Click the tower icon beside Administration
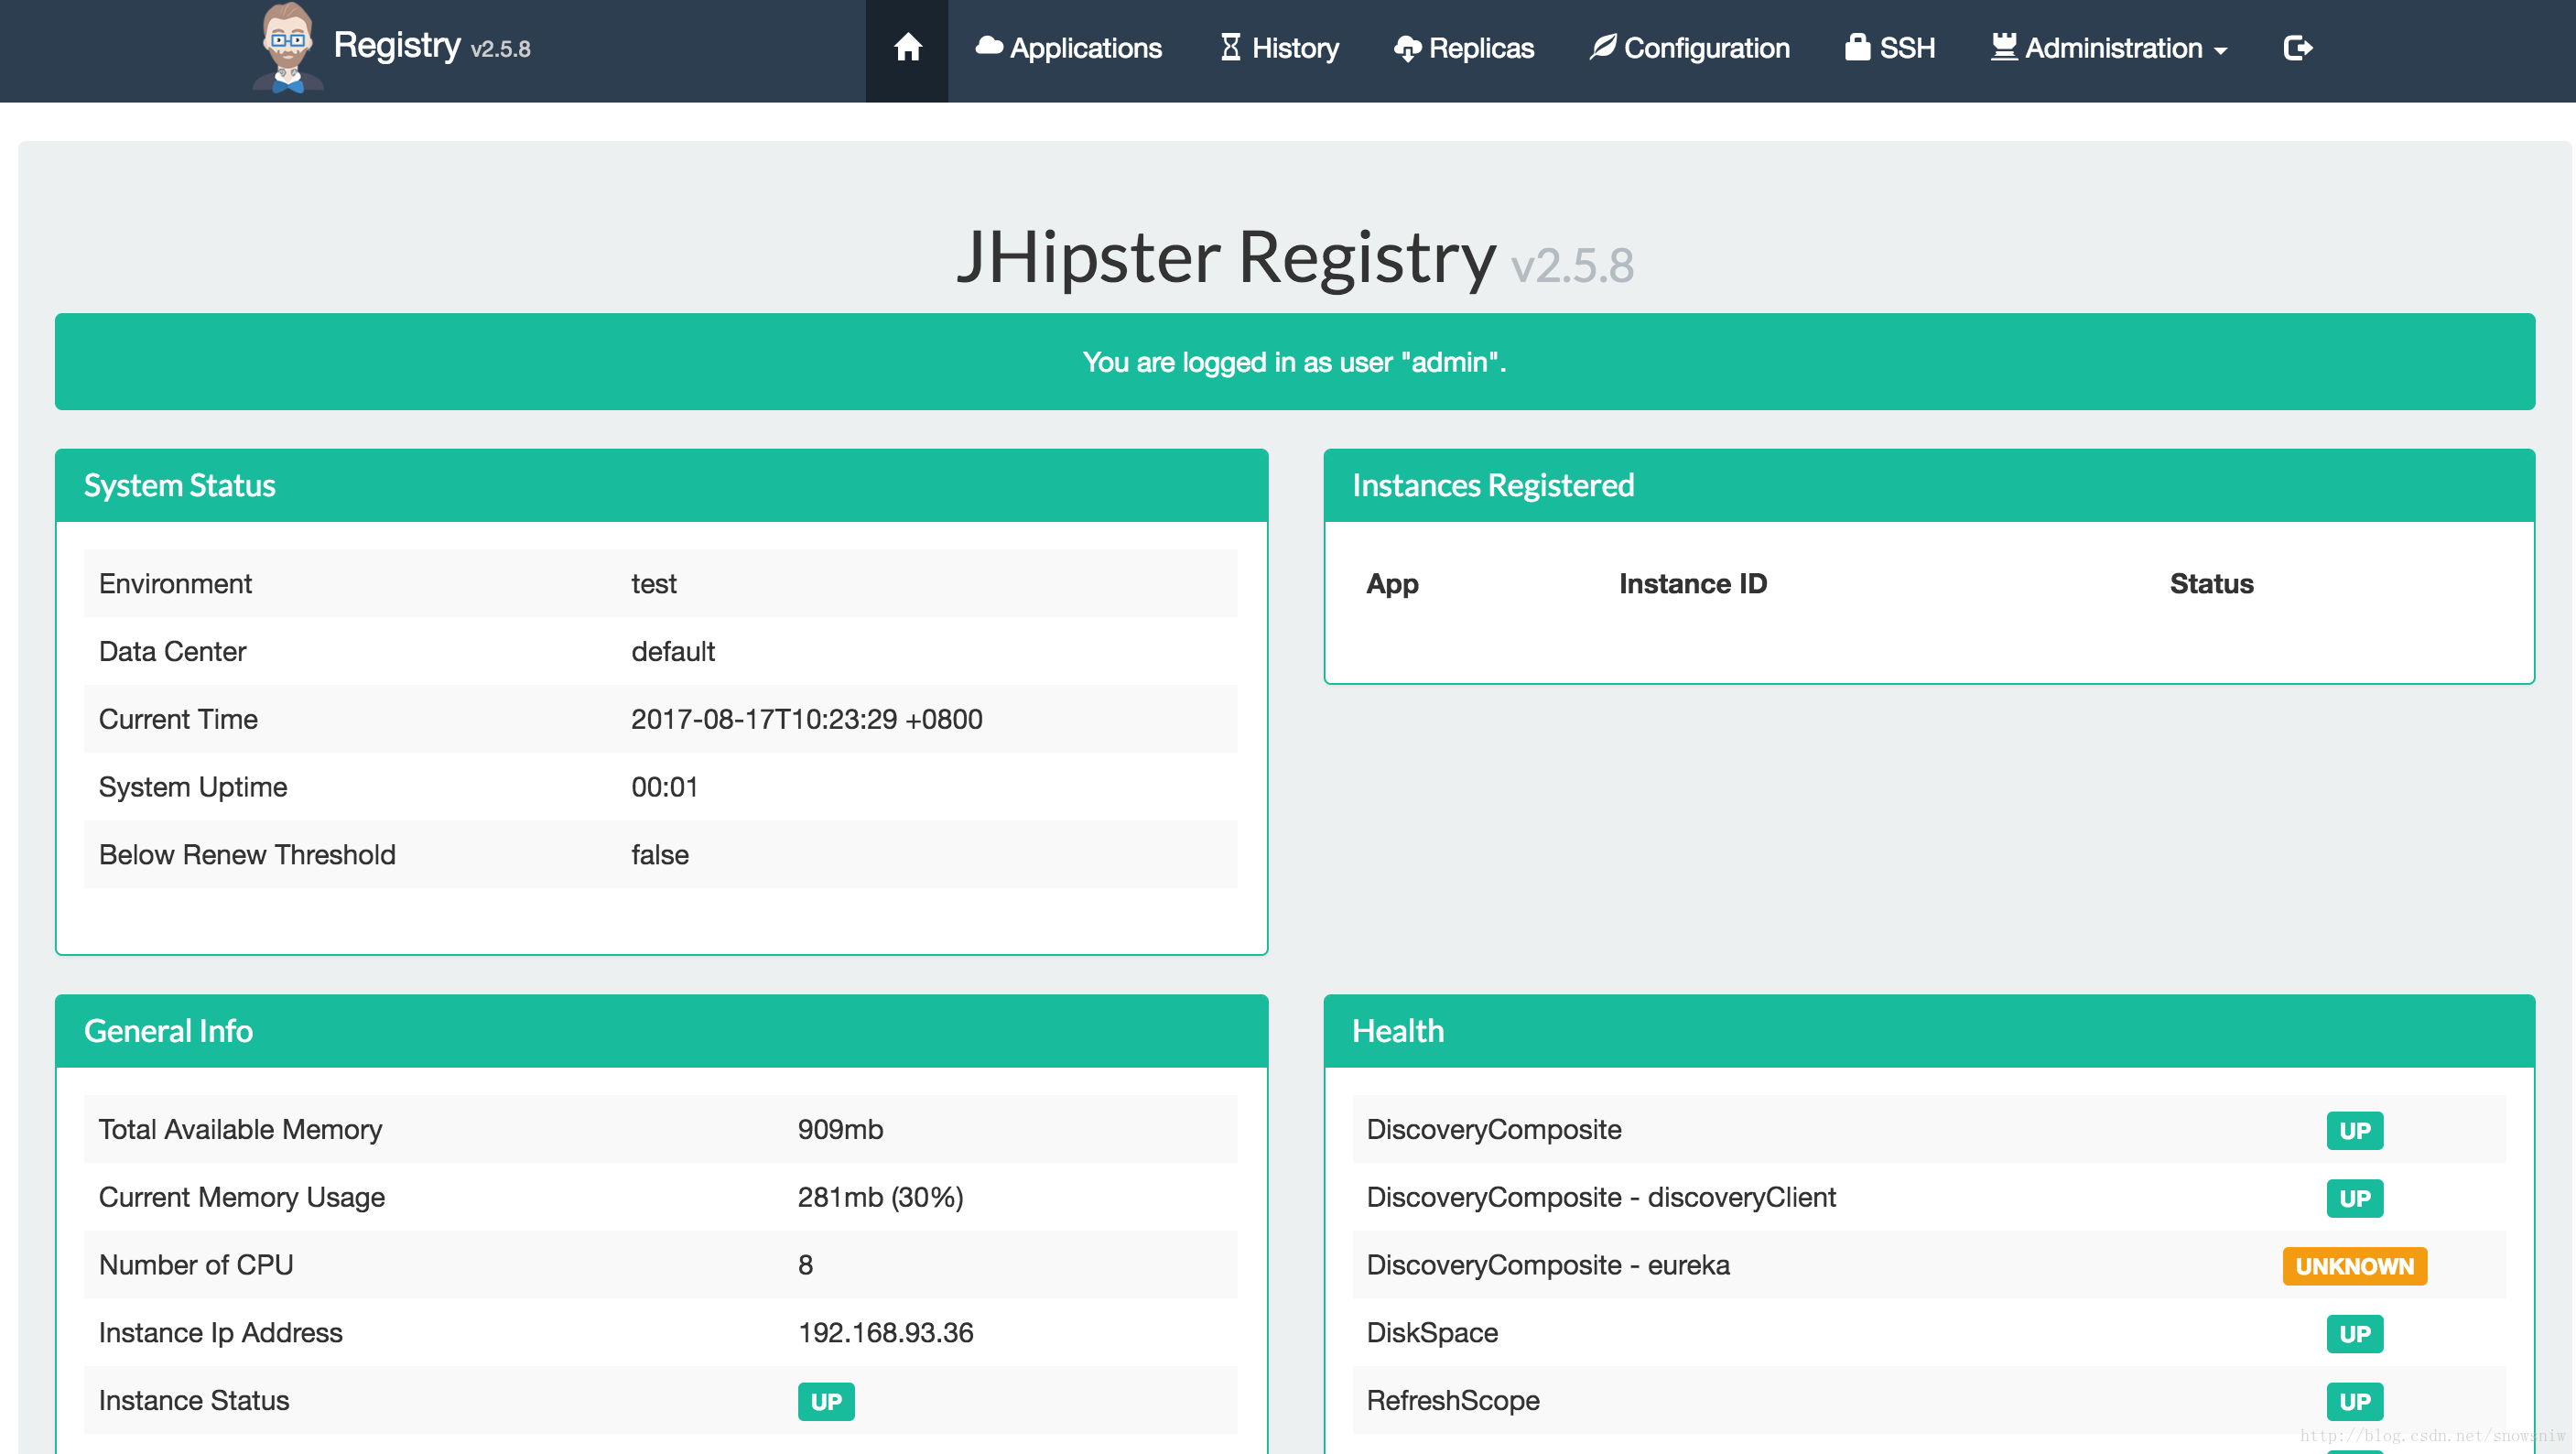Viewport: 2576px width, 1454px height. click(2004, 47)
